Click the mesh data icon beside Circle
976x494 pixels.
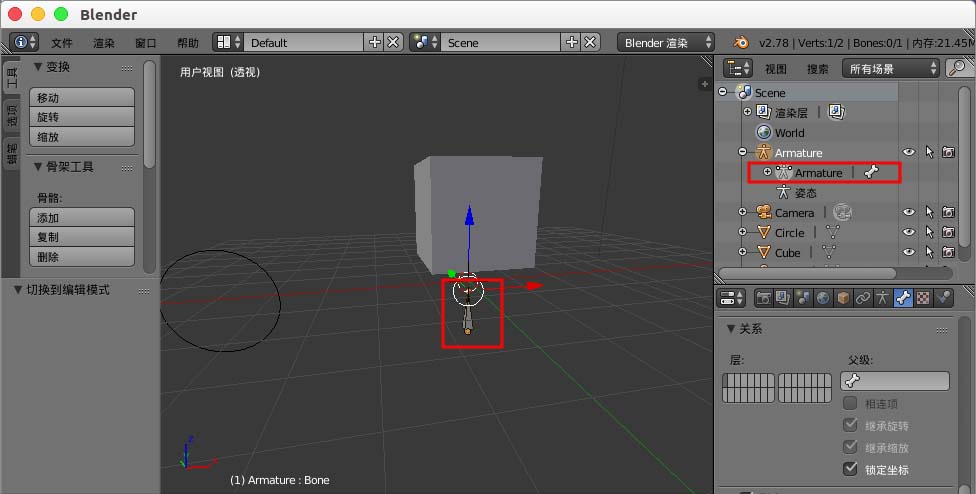point(833,233)
